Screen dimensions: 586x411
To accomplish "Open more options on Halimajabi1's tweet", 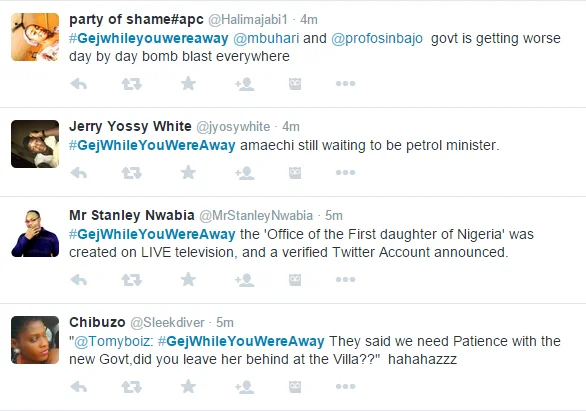I will 345,84.
